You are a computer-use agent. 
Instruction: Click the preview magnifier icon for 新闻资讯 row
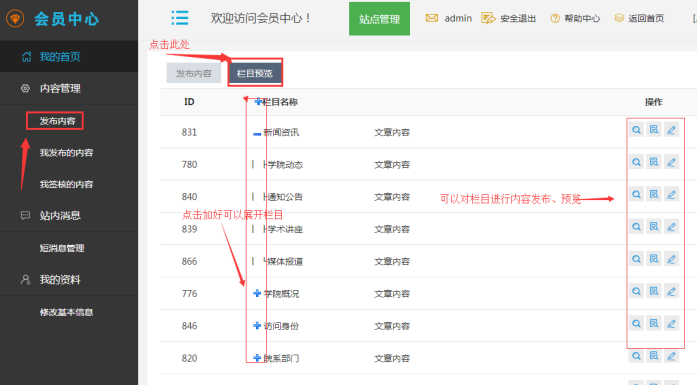pyautogui.click(x=636, y=130)
